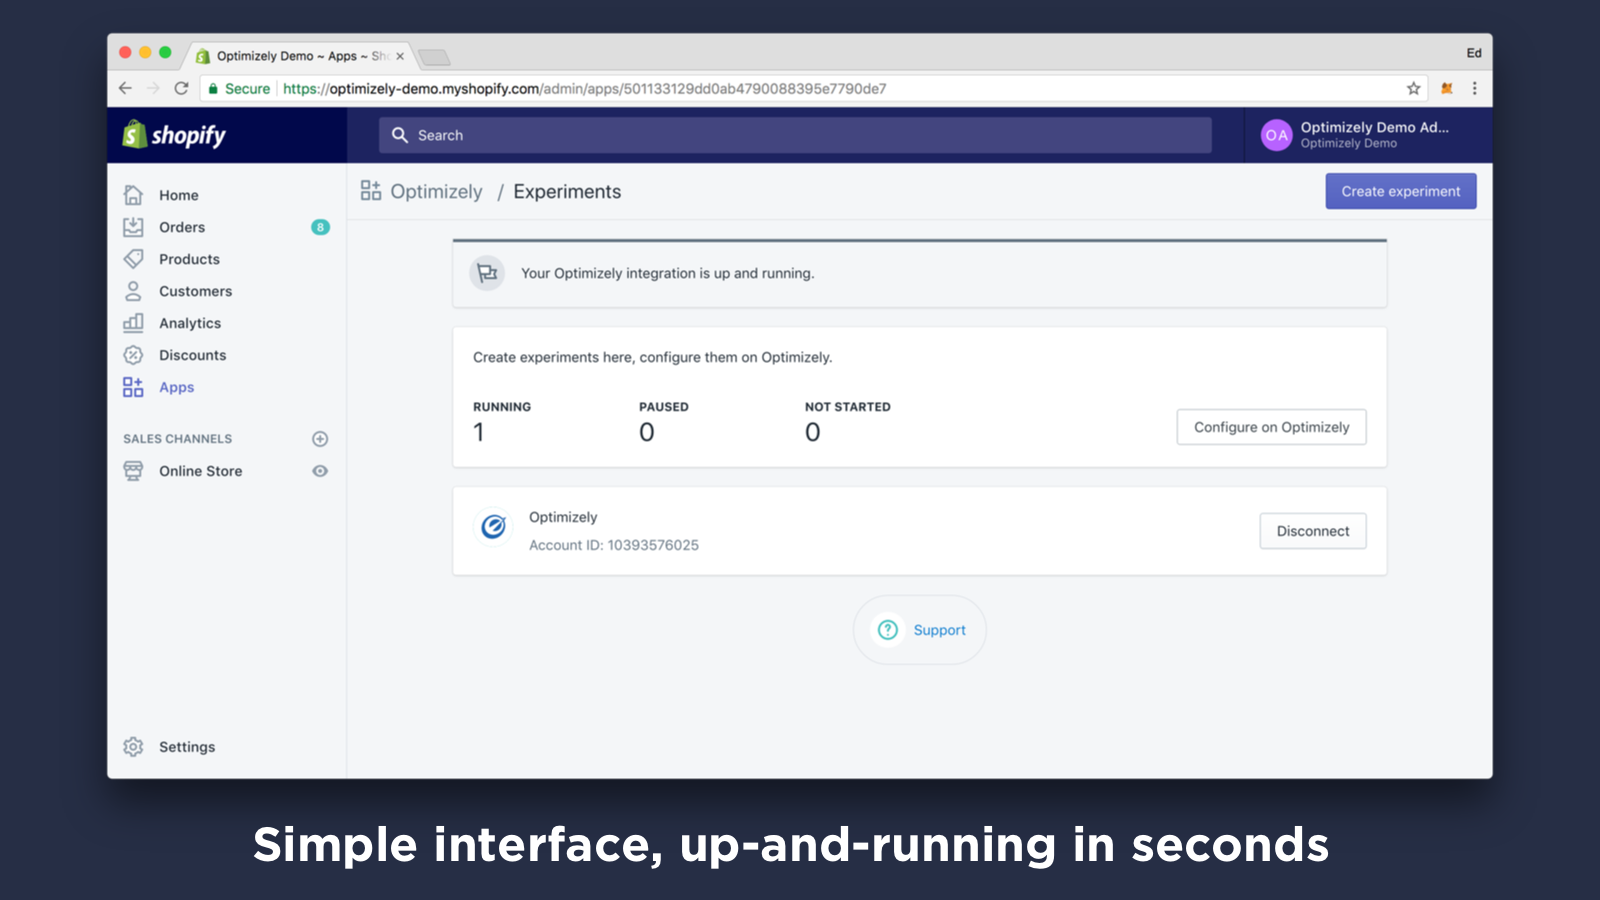Click the bookmark star in the browser
1600x900 pixels.
click(x=1414, y=88)
